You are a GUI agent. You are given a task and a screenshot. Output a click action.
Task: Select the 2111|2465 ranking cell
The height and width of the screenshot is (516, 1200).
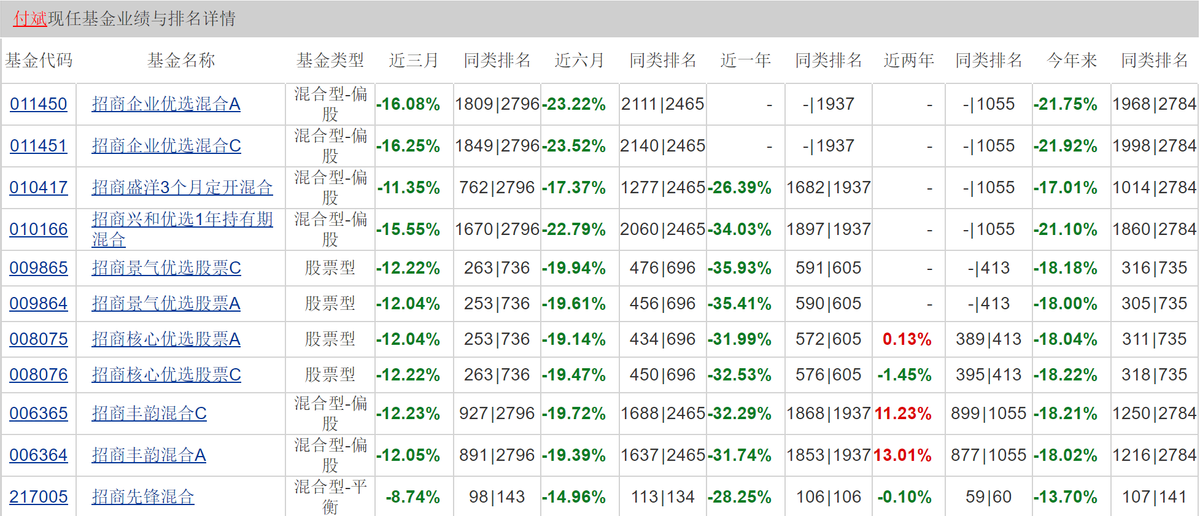pos(663,104)
